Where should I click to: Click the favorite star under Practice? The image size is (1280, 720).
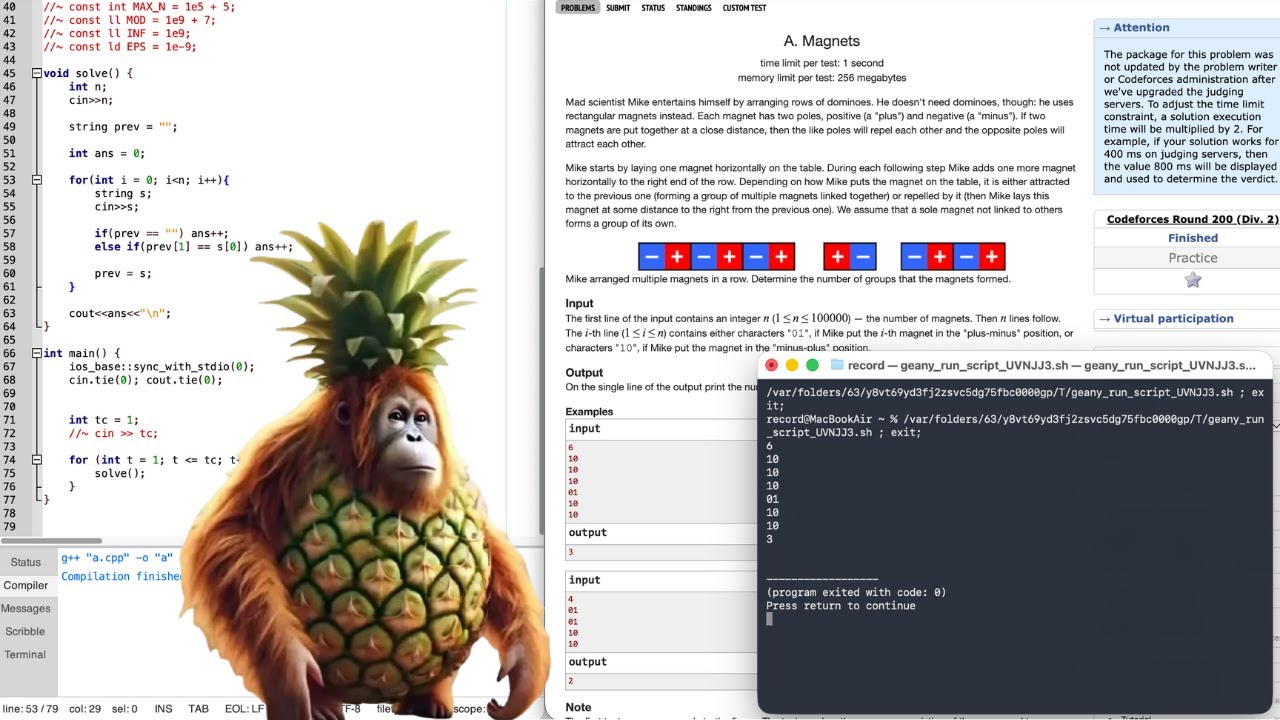click(x=1192, y=280)
